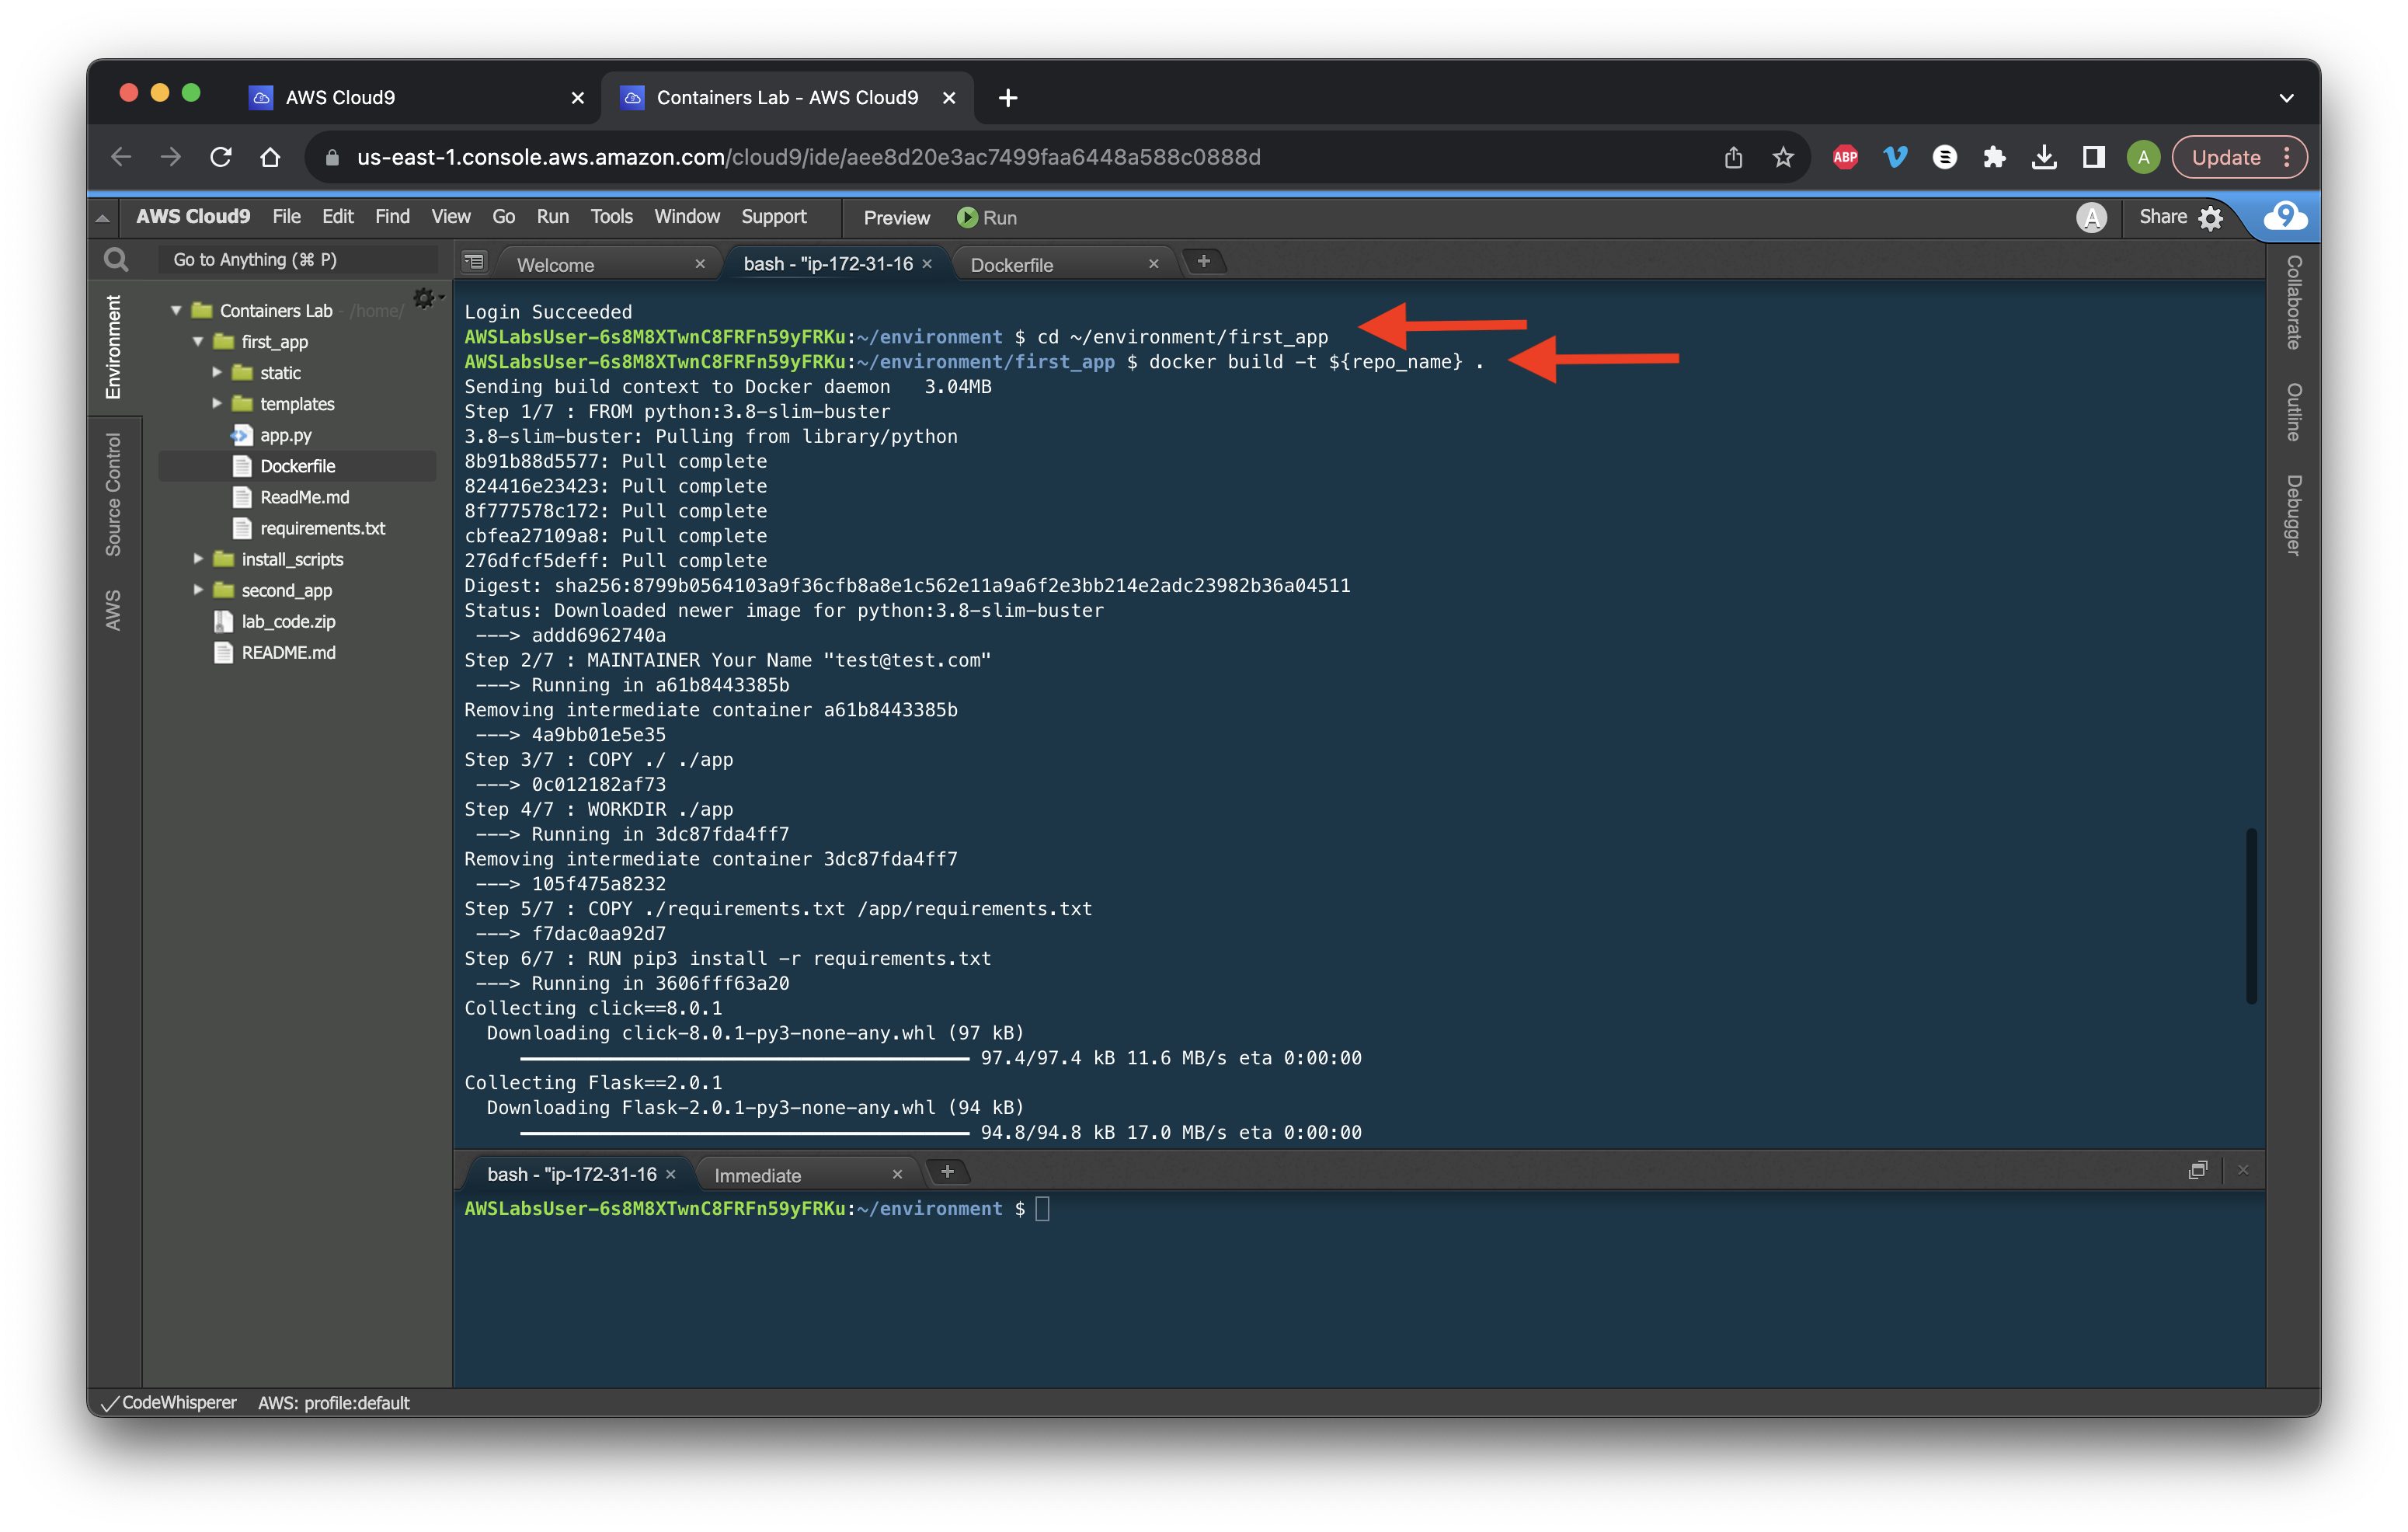Show browser downloads

(x=2044, y=157)
